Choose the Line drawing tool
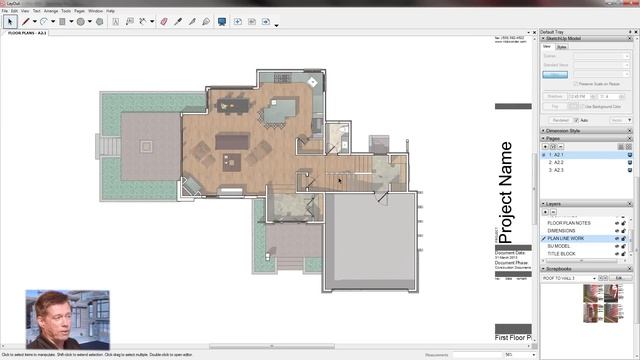Viewport: 640px width, 360px height. [26, 22]
